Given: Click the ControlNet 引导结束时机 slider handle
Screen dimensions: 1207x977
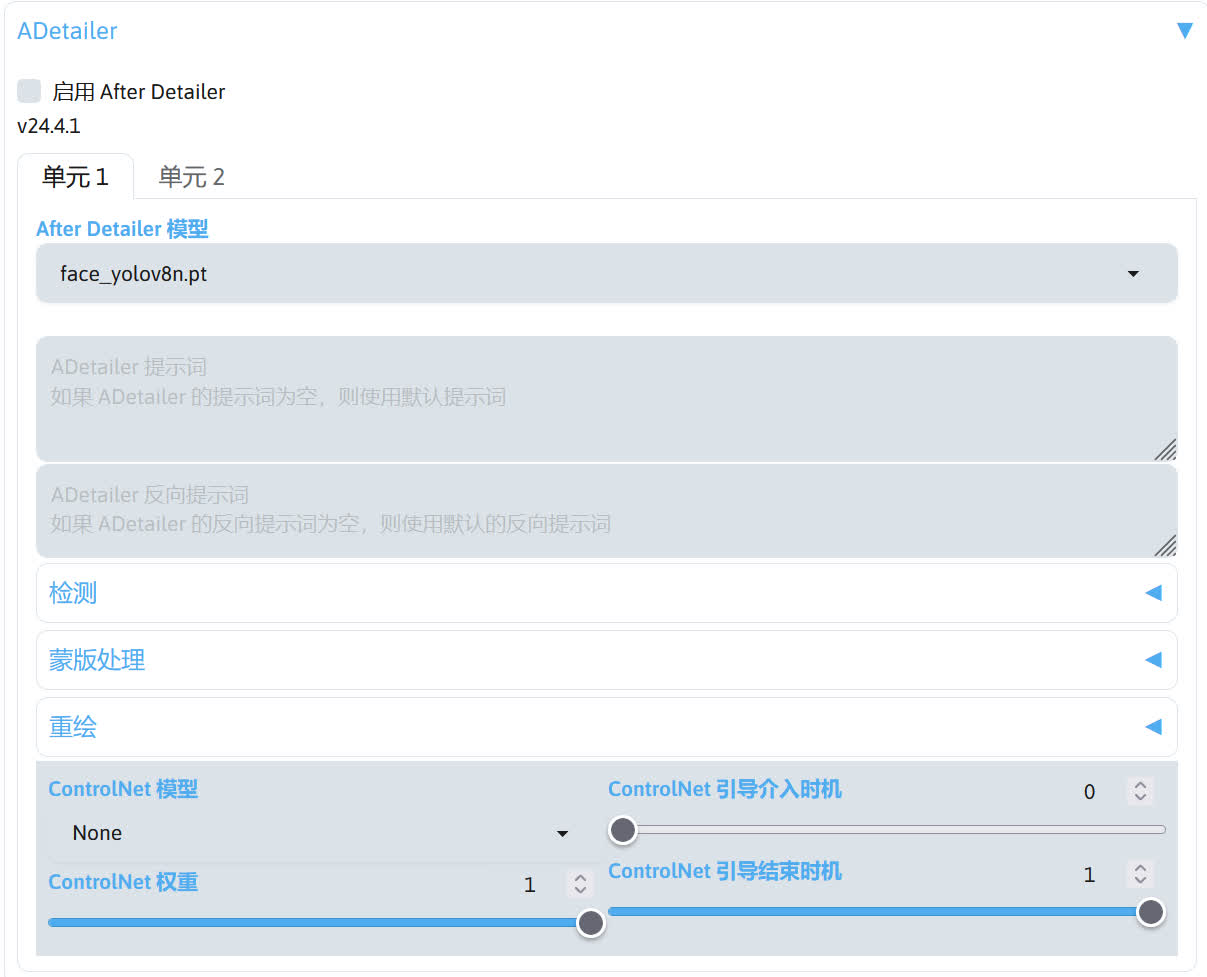Looking at the screenshot, I should [x=1151, y=911].
